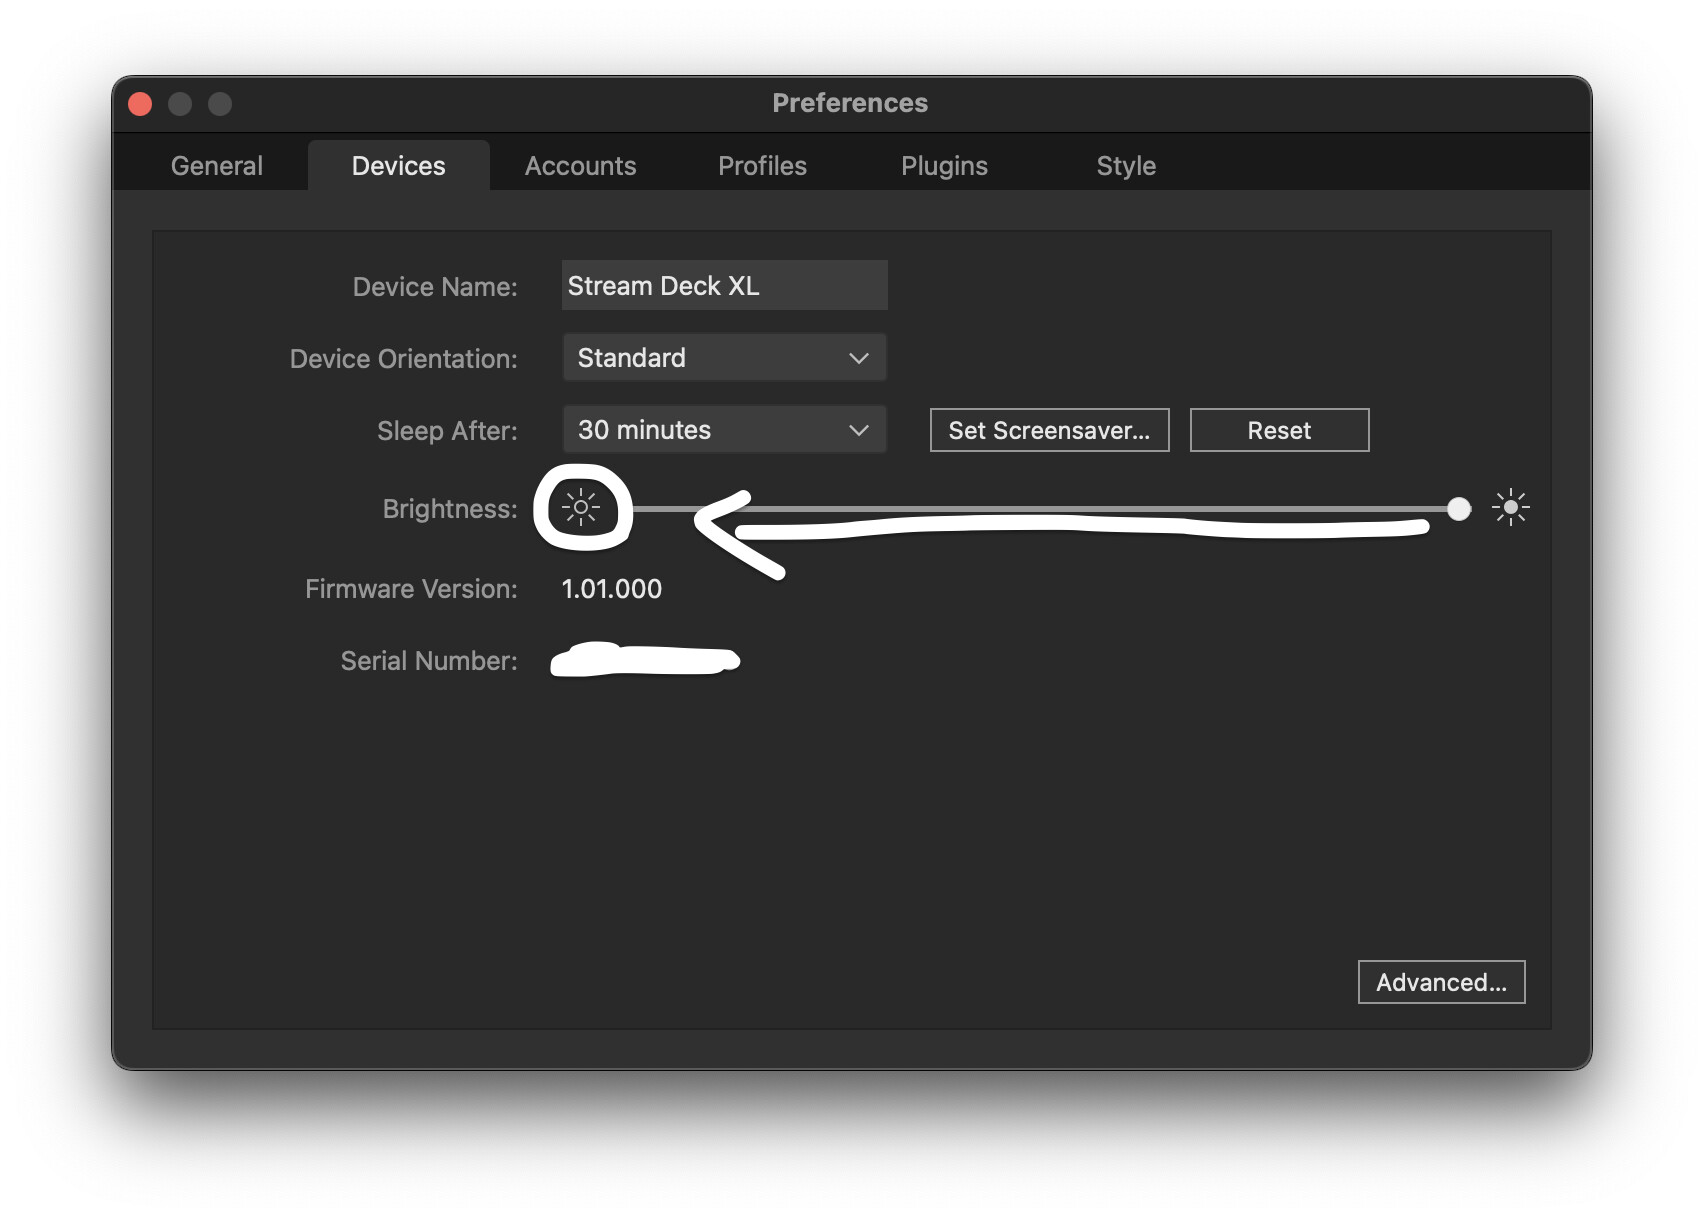Click the Reset button
The image size is (1704, 1218).
[x=1279, y=430]
